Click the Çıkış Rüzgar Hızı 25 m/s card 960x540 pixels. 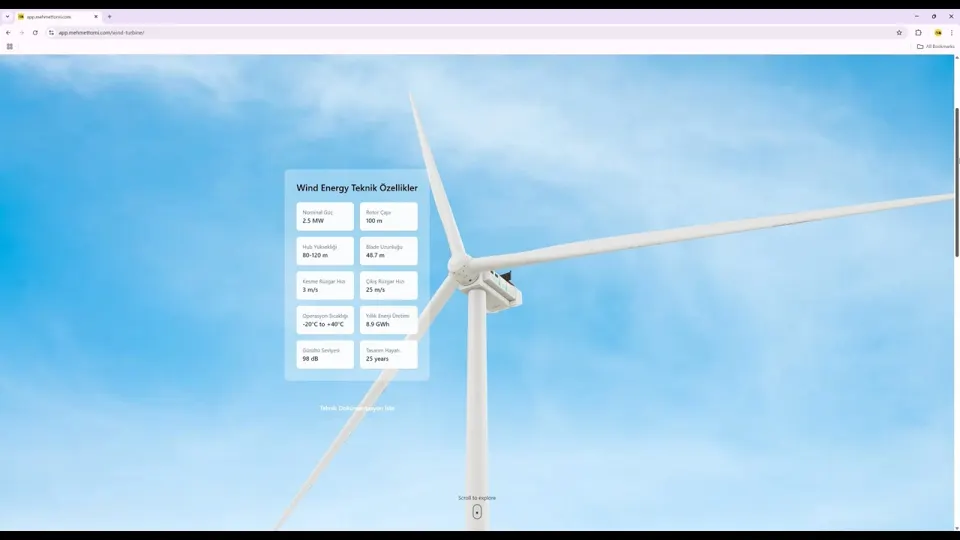point(389,285)
